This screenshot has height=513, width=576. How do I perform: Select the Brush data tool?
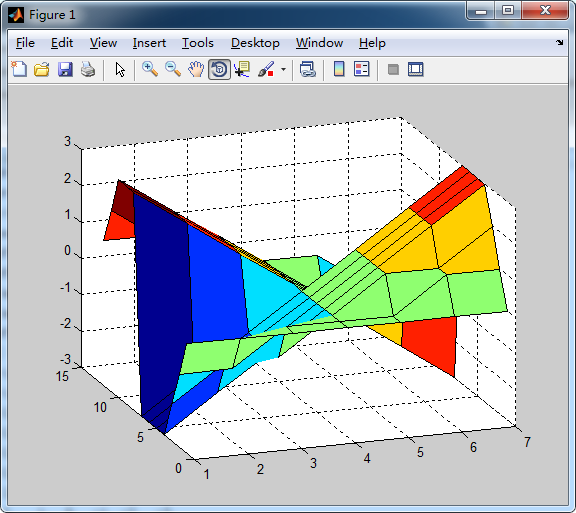click(x=266, y=69)
